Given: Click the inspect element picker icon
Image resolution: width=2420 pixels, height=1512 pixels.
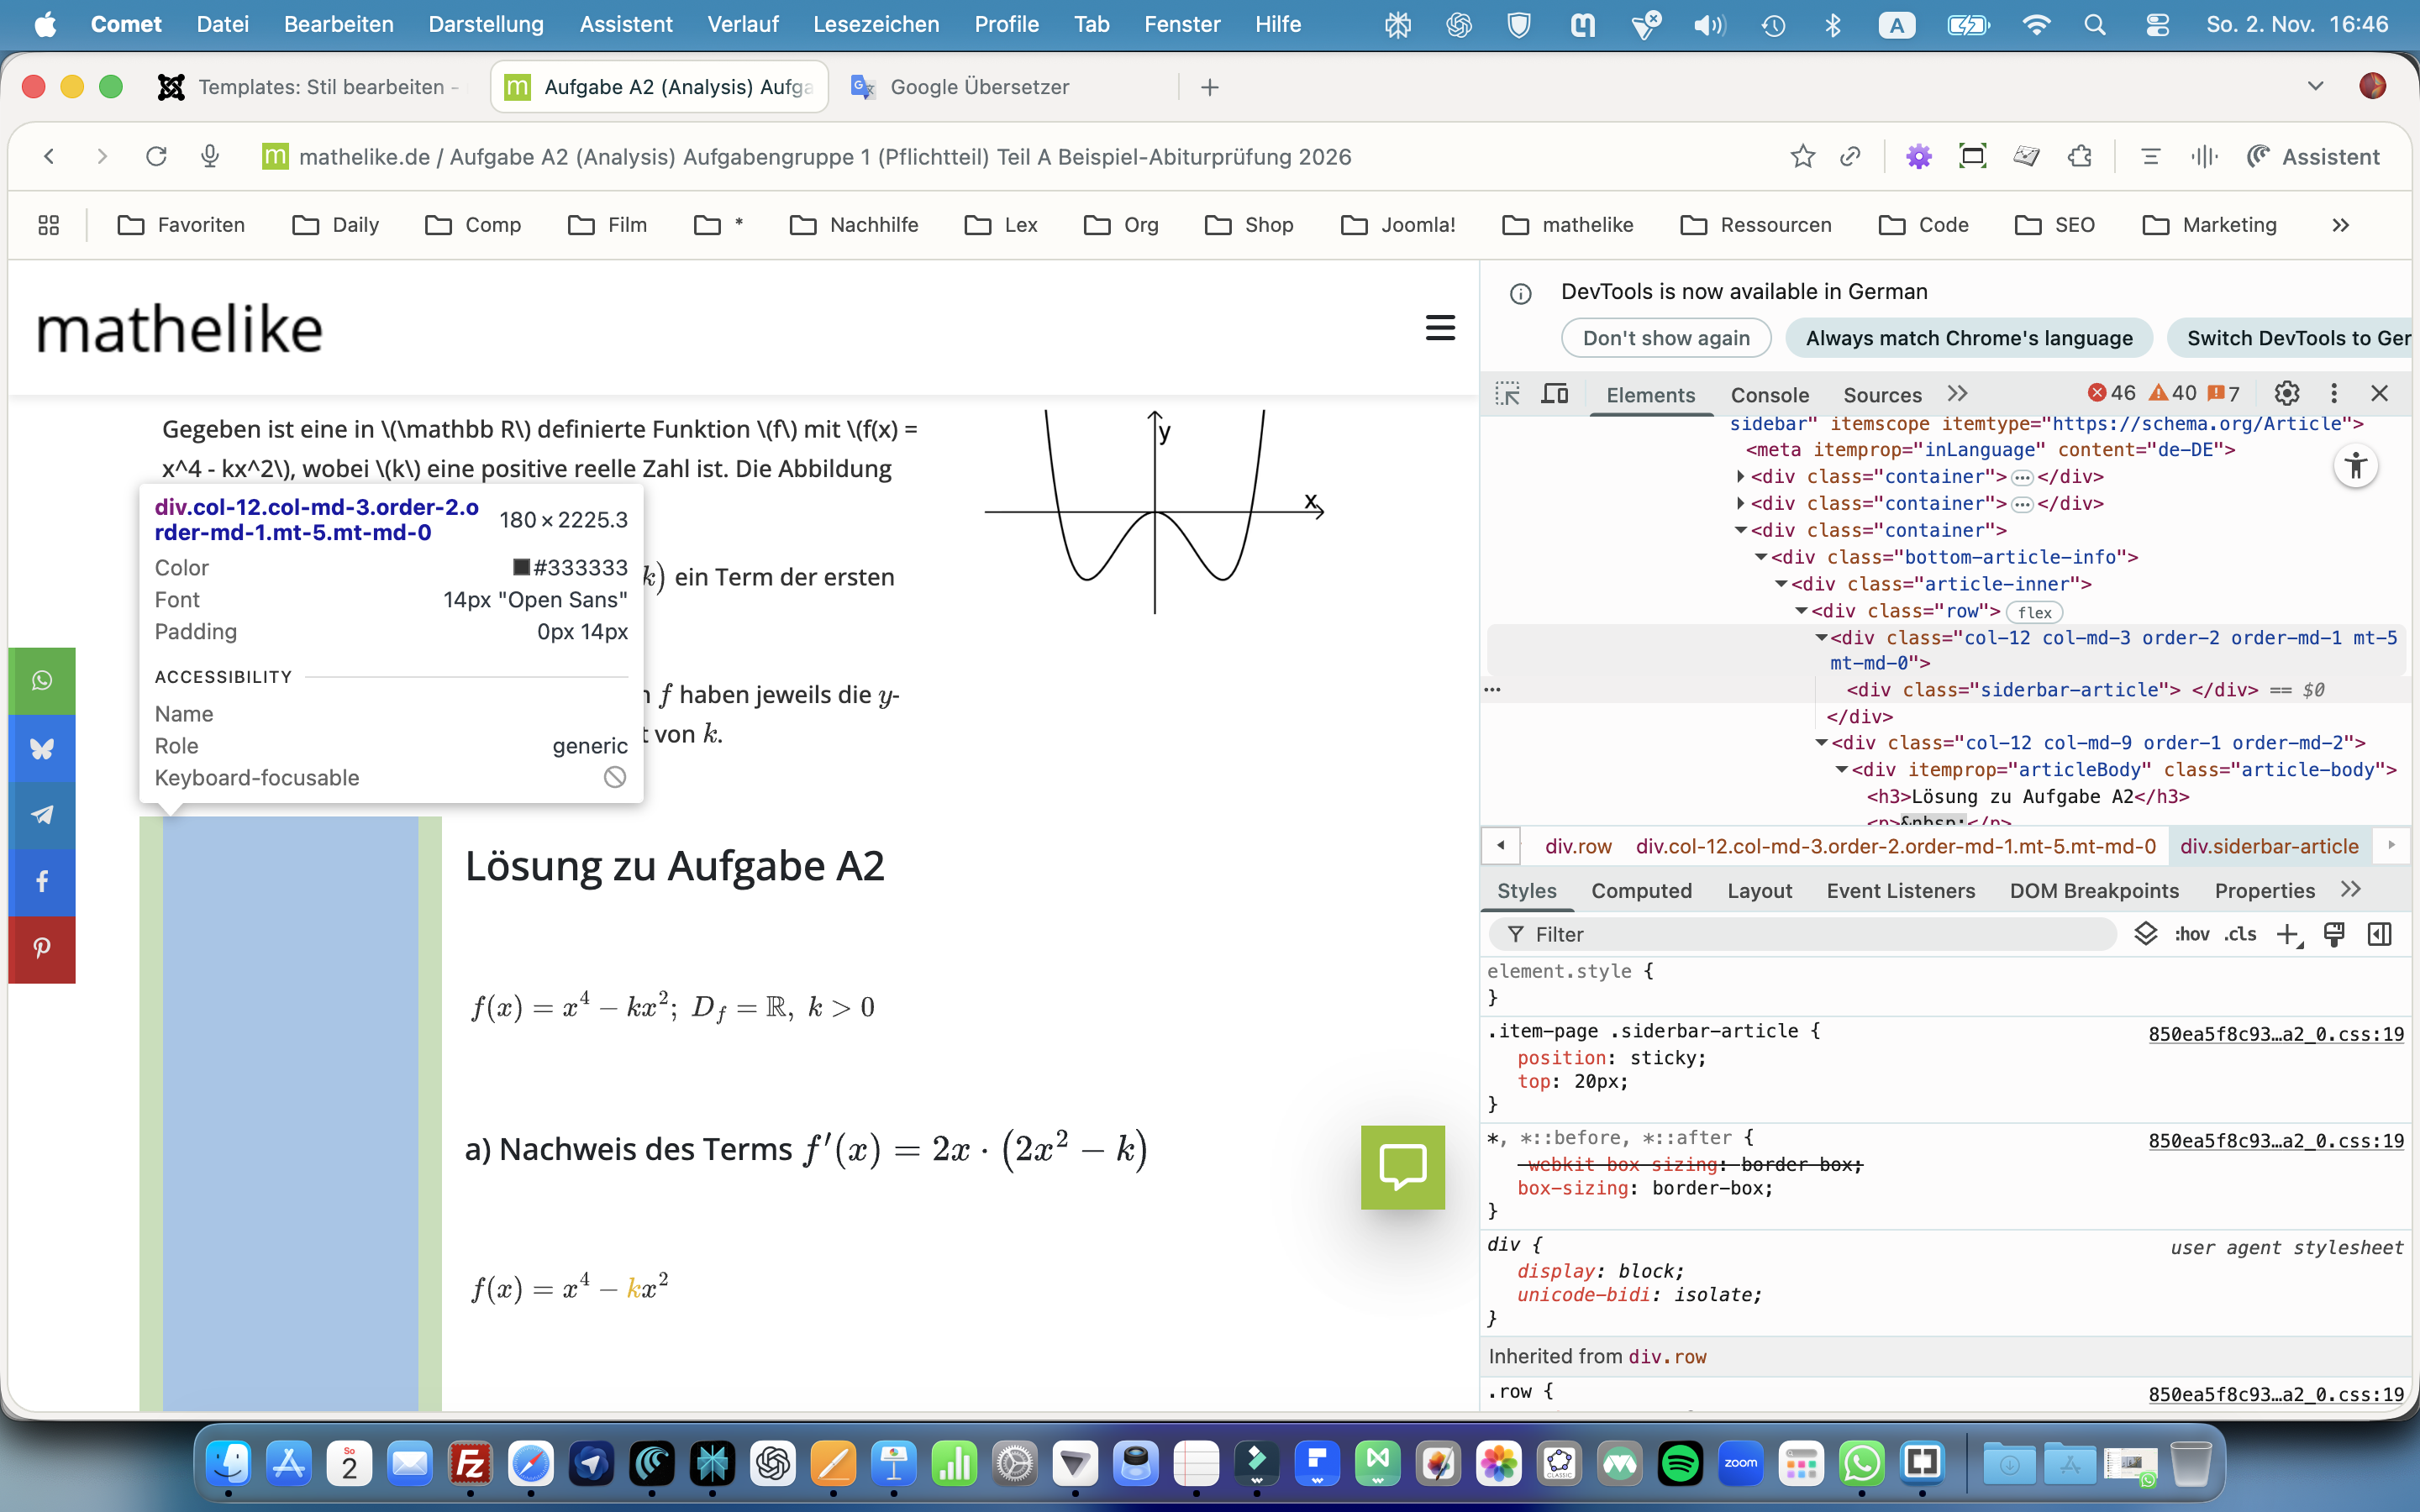Looking at the screenshot, I should pyautogui.click(x=1507, y=393).
